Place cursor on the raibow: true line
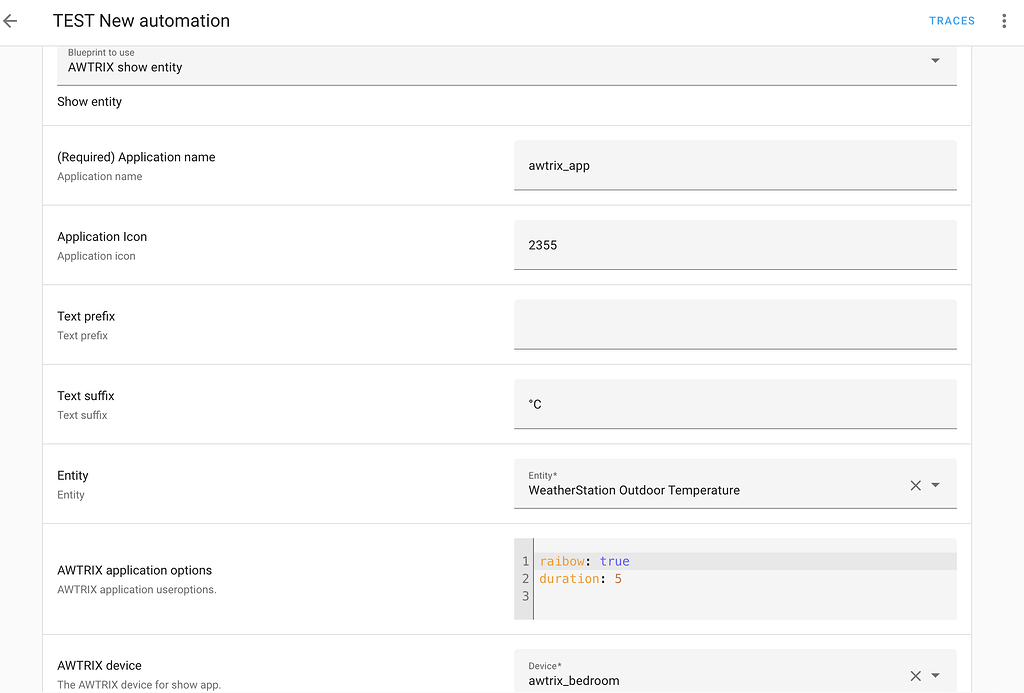 [585, 562]
